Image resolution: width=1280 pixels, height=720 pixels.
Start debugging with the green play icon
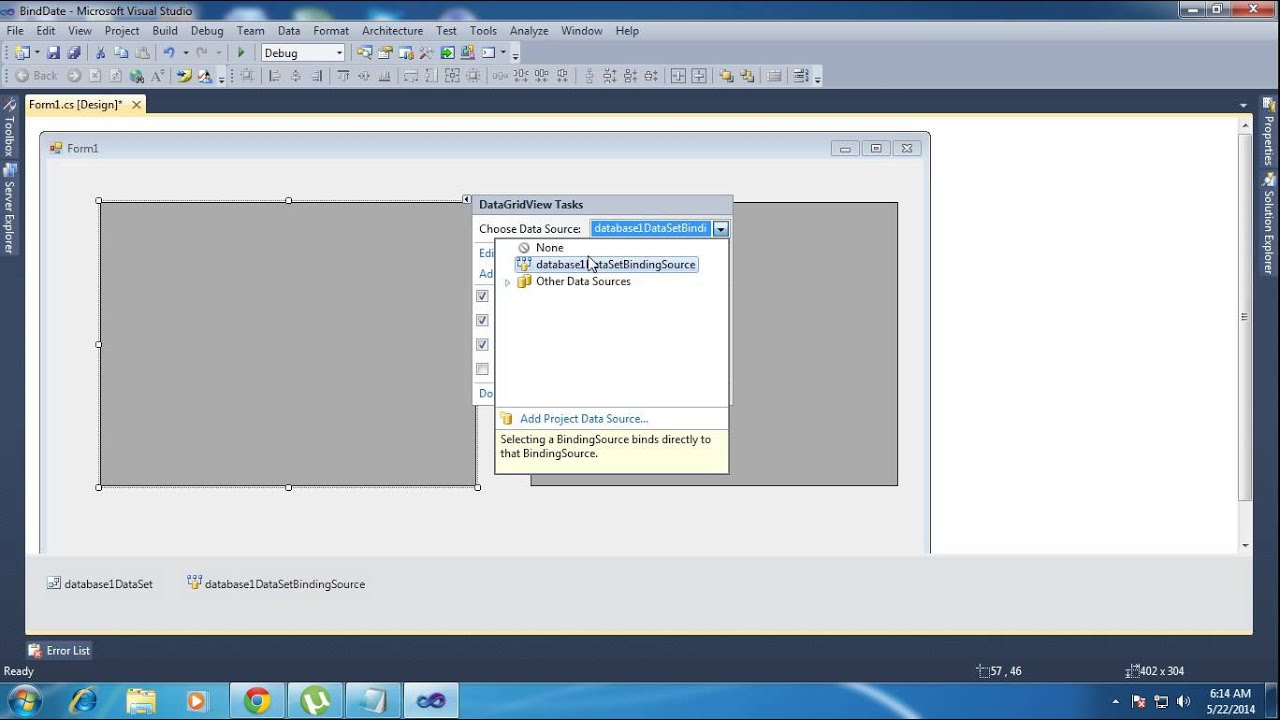tap(241, 53)
